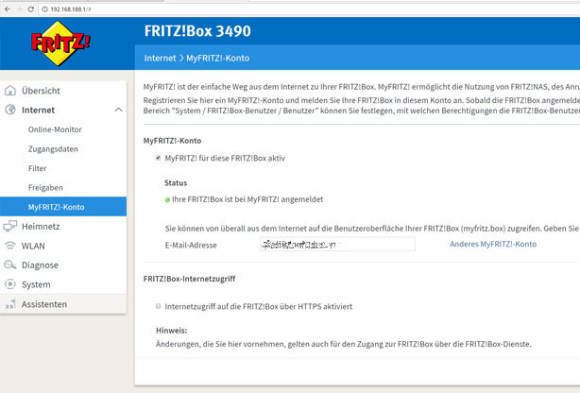The width and height of the screenshot is (580, 393).
Task: Click the Heimnetz monitor icon
Action: click(10, 226)
